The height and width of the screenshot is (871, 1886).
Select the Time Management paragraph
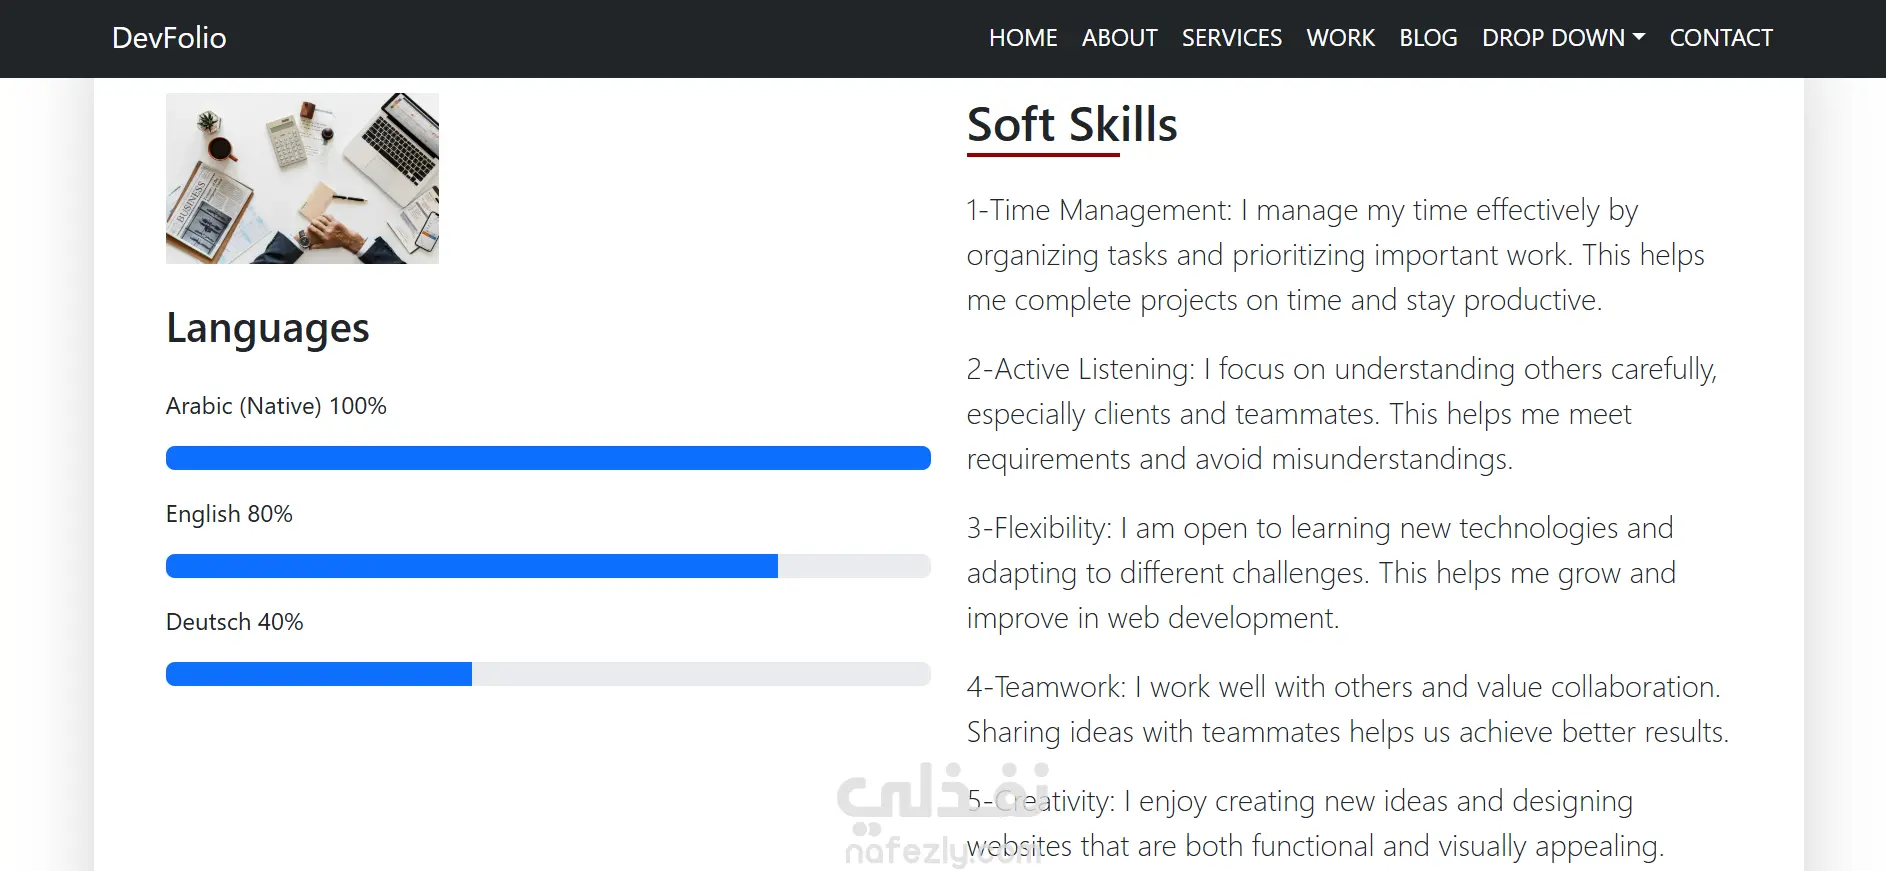1336,255
